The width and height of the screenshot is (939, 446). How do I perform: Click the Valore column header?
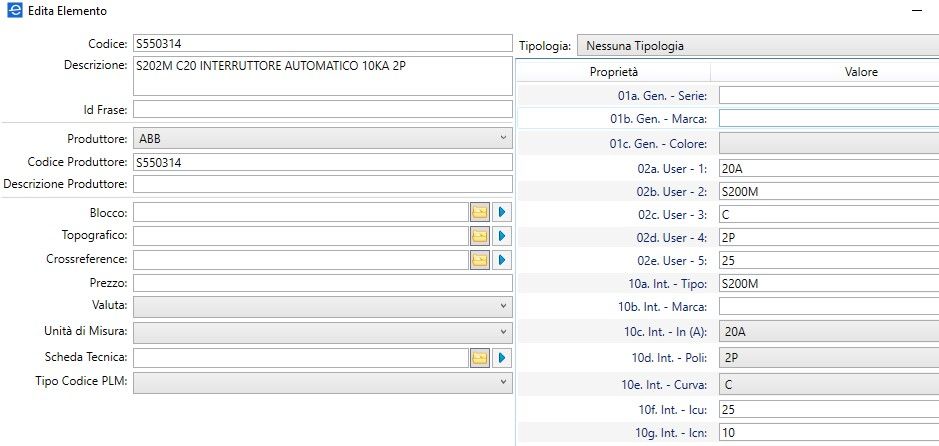(861, 72)
